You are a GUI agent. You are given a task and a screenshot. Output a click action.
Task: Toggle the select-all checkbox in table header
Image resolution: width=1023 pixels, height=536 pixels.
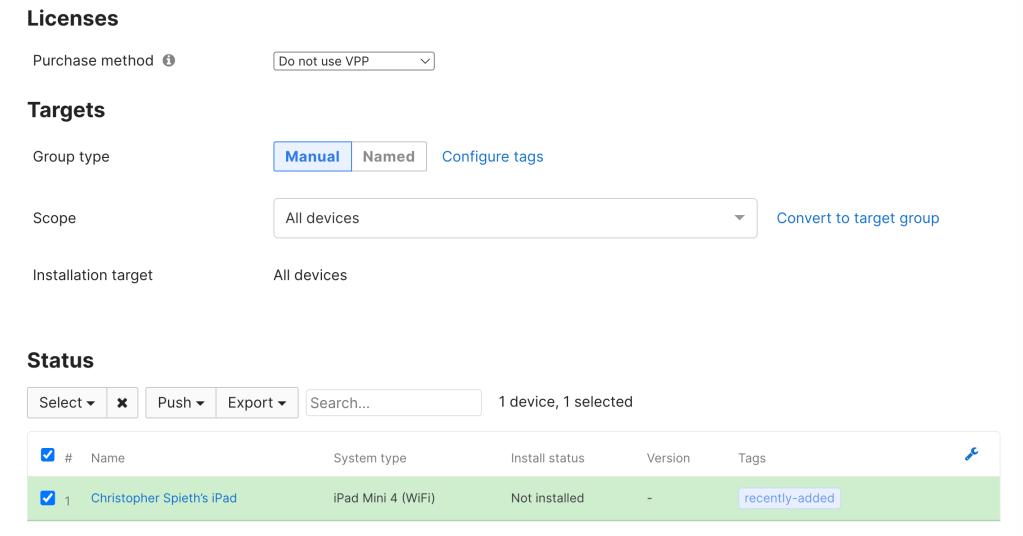pos(47,455)
